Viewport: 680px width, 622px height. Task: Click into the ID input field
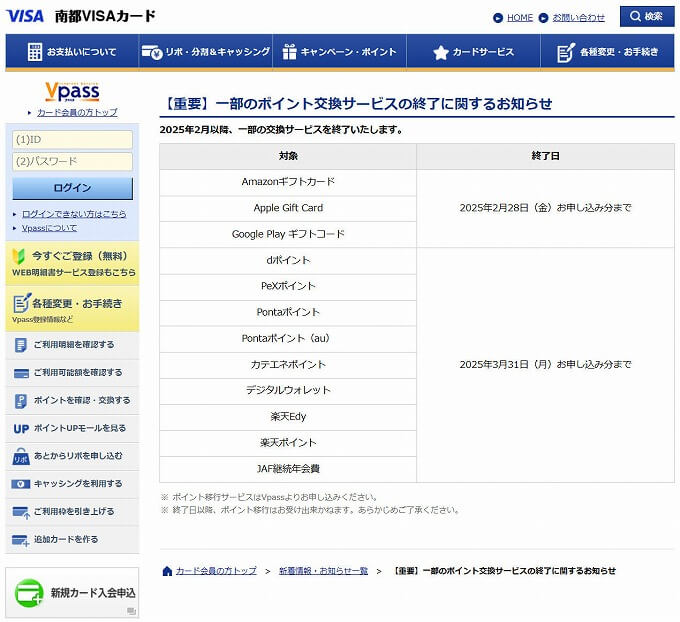[72, 140]
